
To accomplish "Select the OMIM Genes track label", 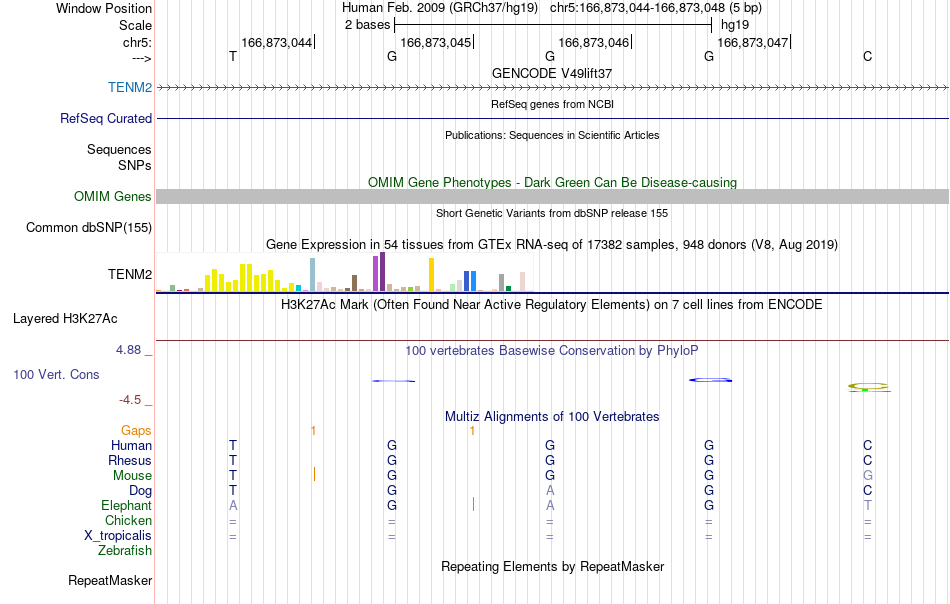I will click(112, 196).
